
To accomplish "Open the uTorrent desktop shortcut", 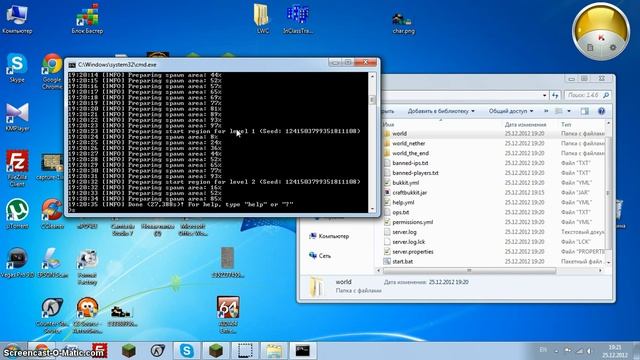I will [17, 213].
